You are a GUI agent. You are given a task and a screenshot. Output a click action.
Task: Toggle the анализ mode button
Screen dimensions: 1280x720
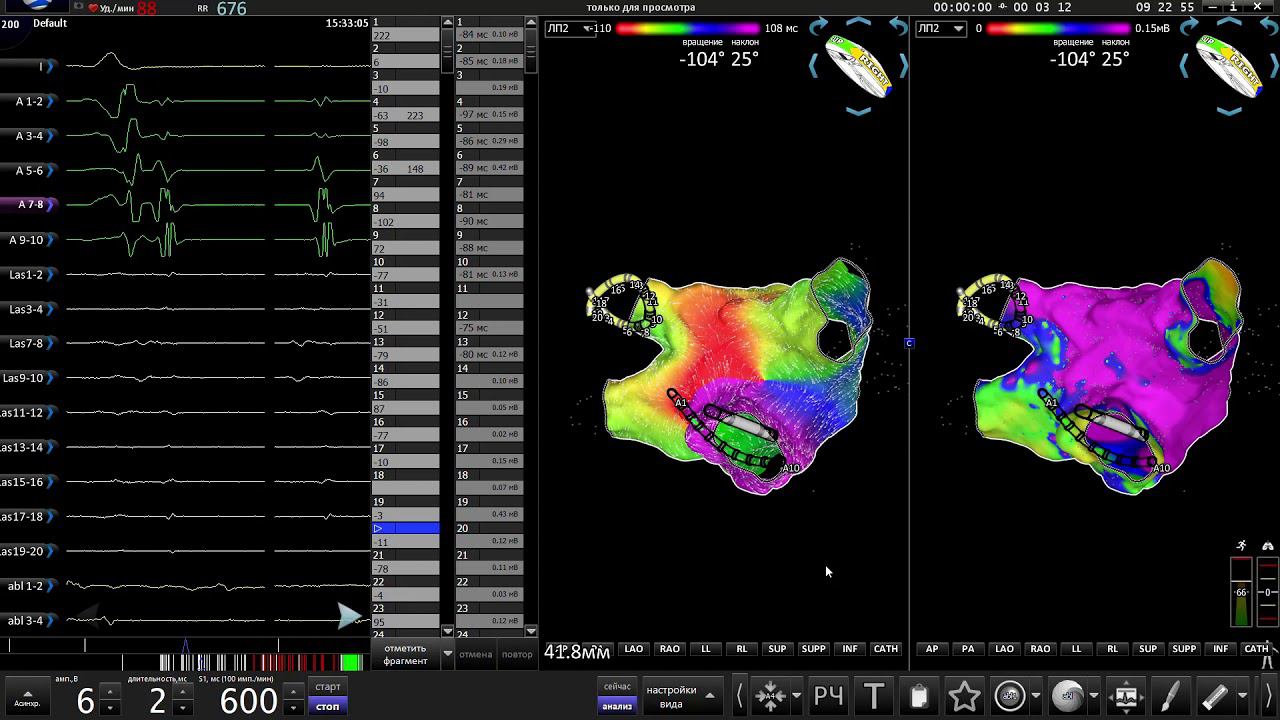(x=617, y=706)
